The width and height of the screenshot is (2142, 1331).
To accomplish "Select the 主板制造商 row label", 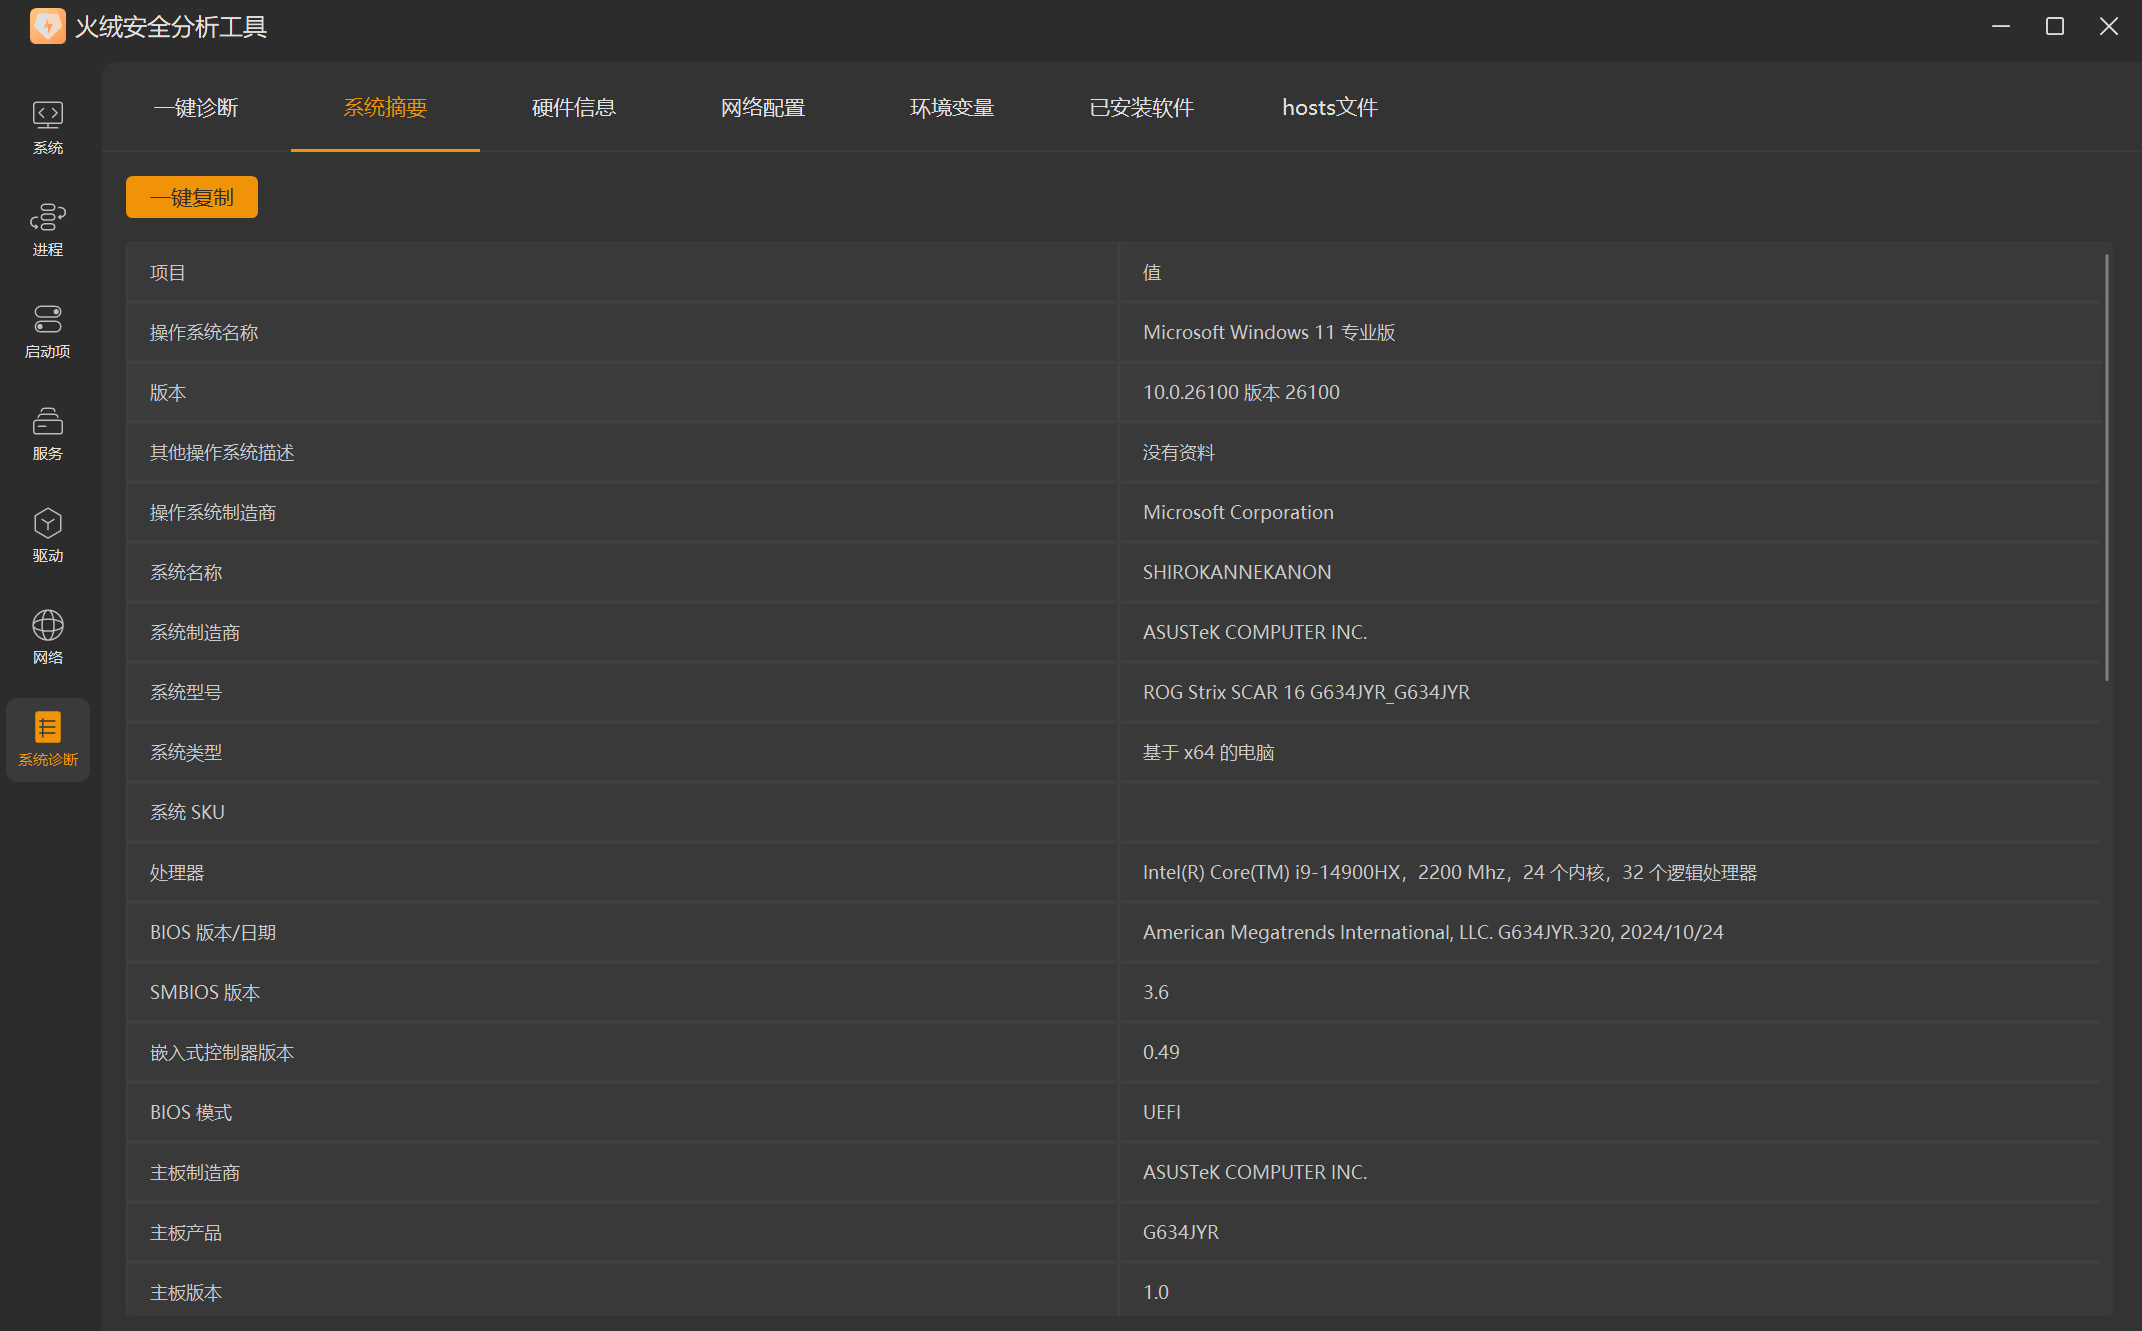I will tap(195, 1172).
